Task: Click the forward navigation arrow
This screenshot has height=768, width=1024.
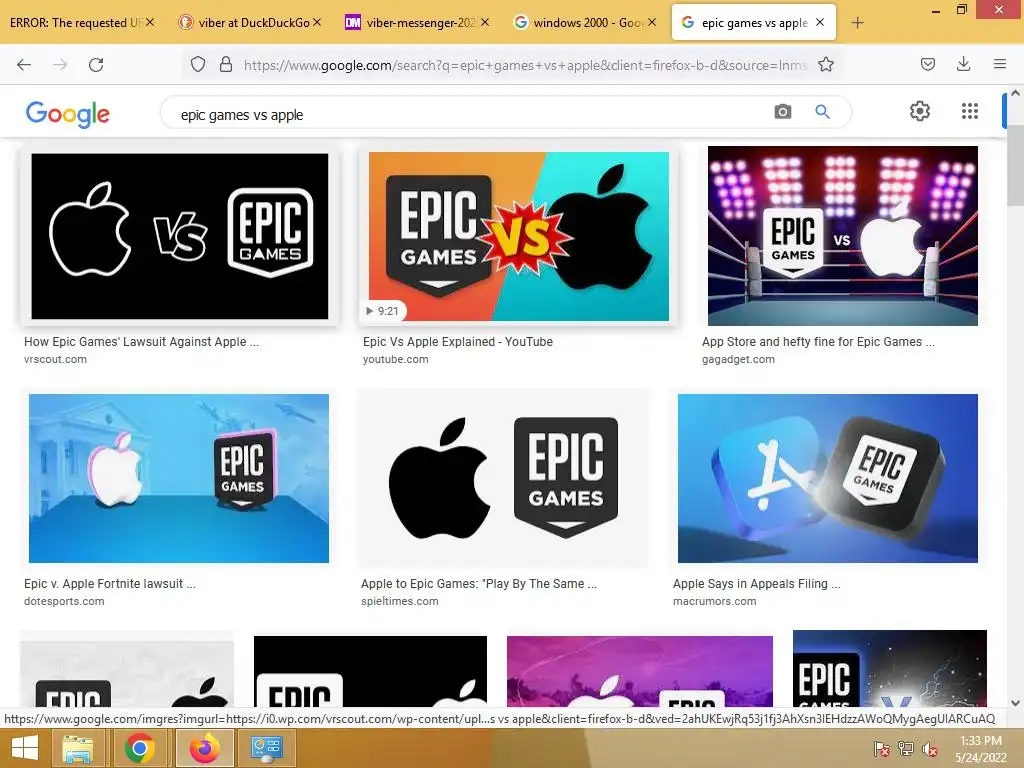Action: coord(60,65)
